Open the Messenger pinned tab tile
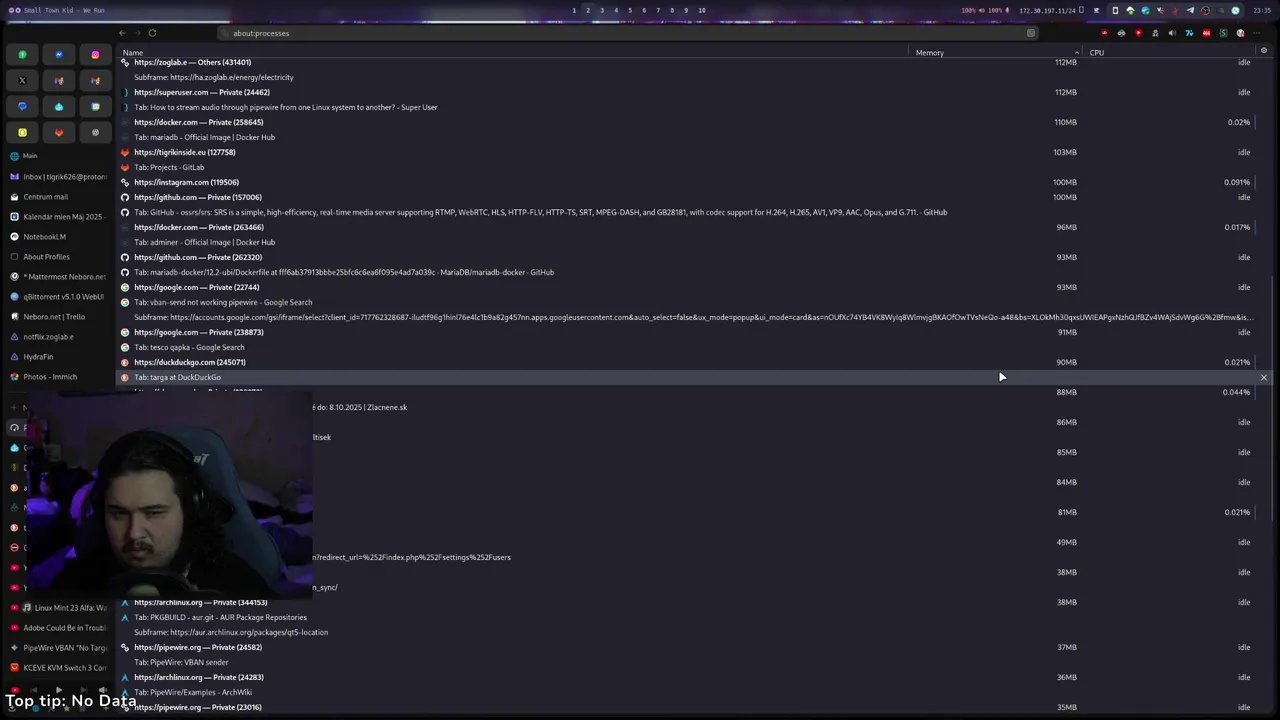1280x720 pixels. [x=59, y=55]
